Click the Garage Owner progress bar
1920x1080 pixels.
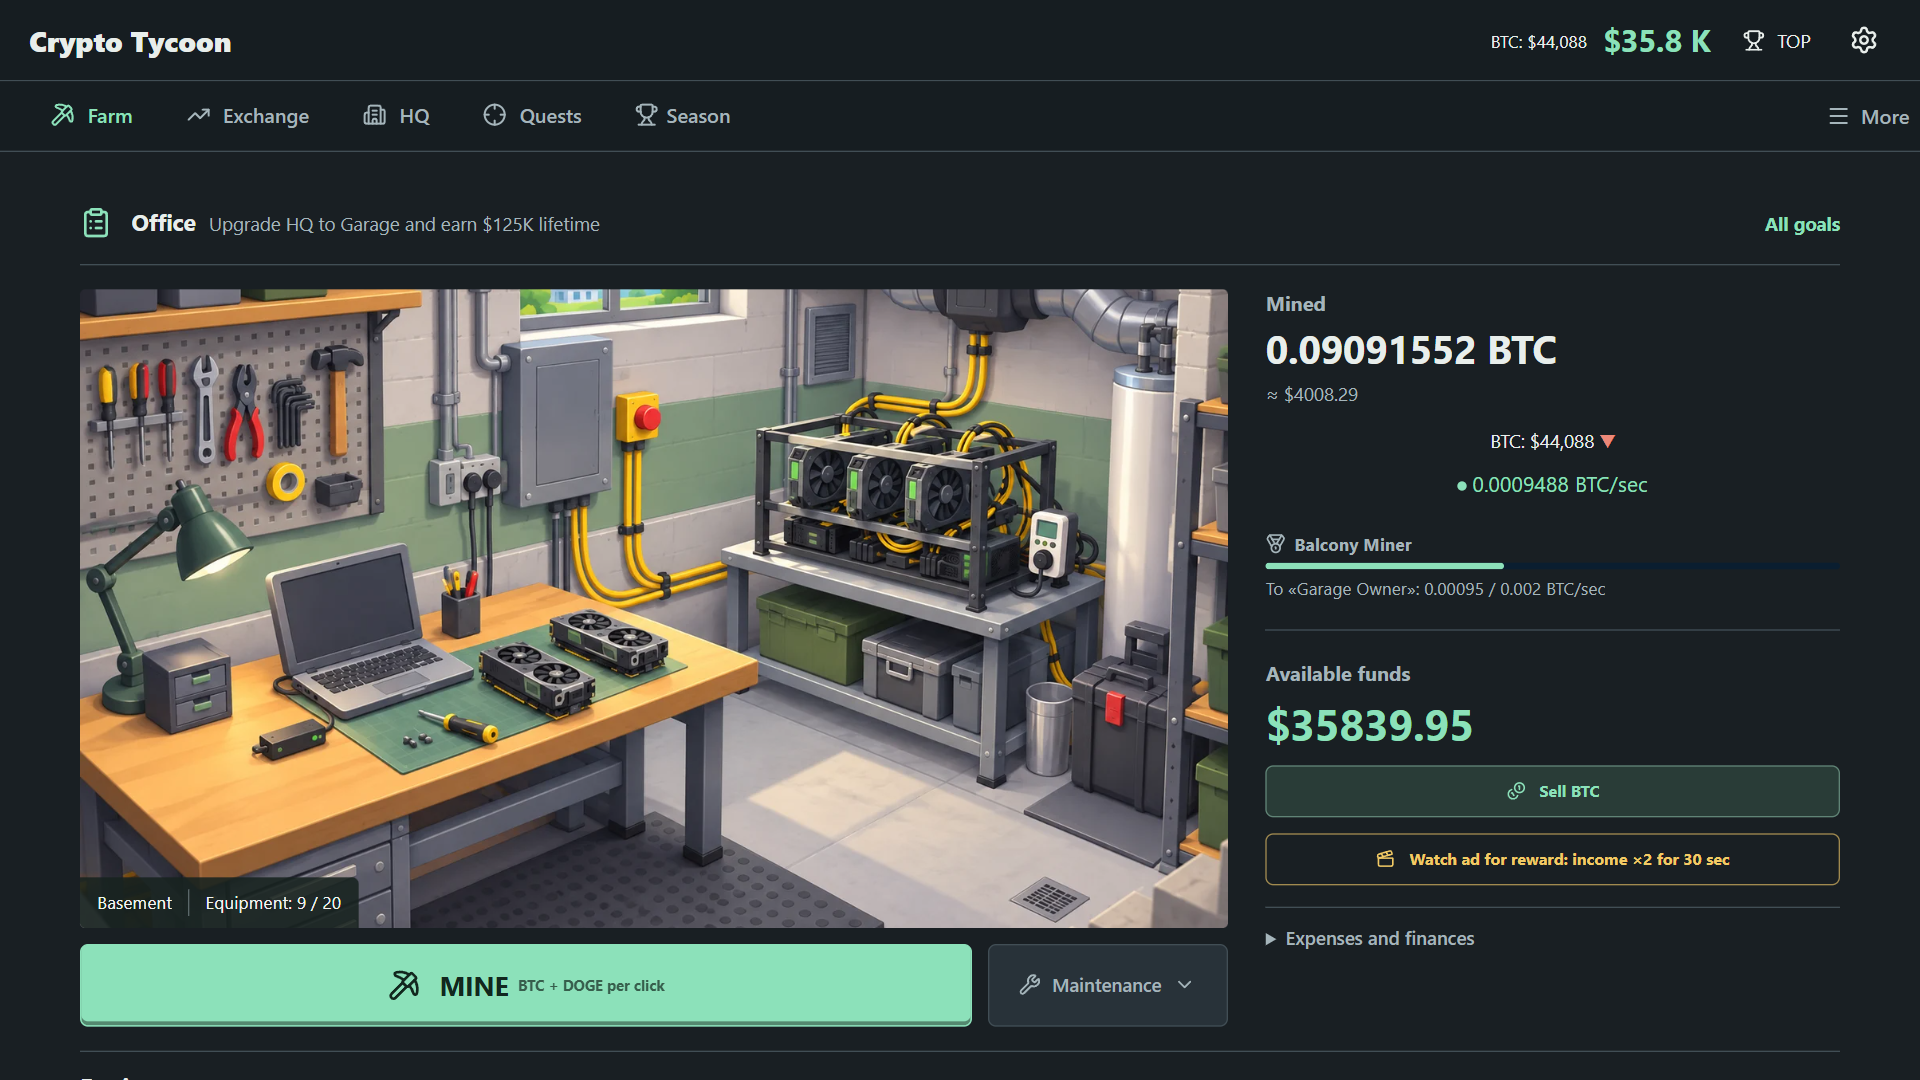1552,566
